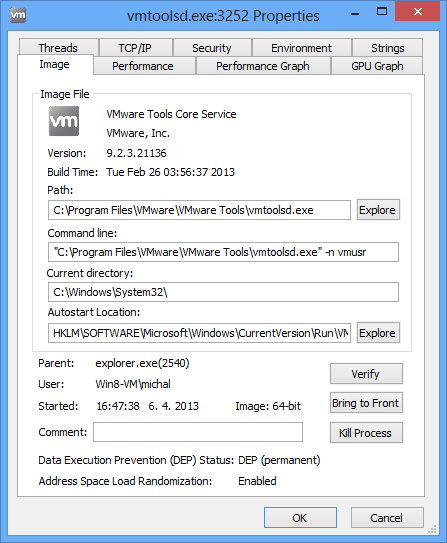The width and height of the screenshot is (447, 543).
Task: Open the Security tab
Action: point(212,47)
